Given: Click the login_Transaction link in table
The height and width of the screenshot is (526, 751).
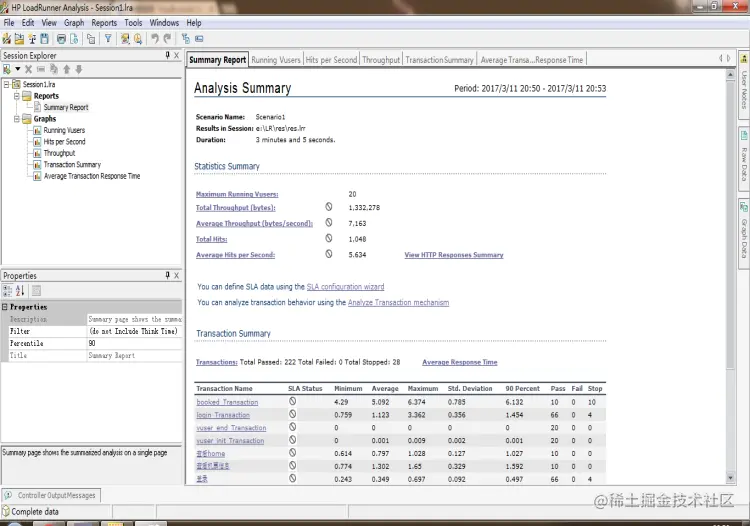Looking at the screenshot, I should point(223,415).
